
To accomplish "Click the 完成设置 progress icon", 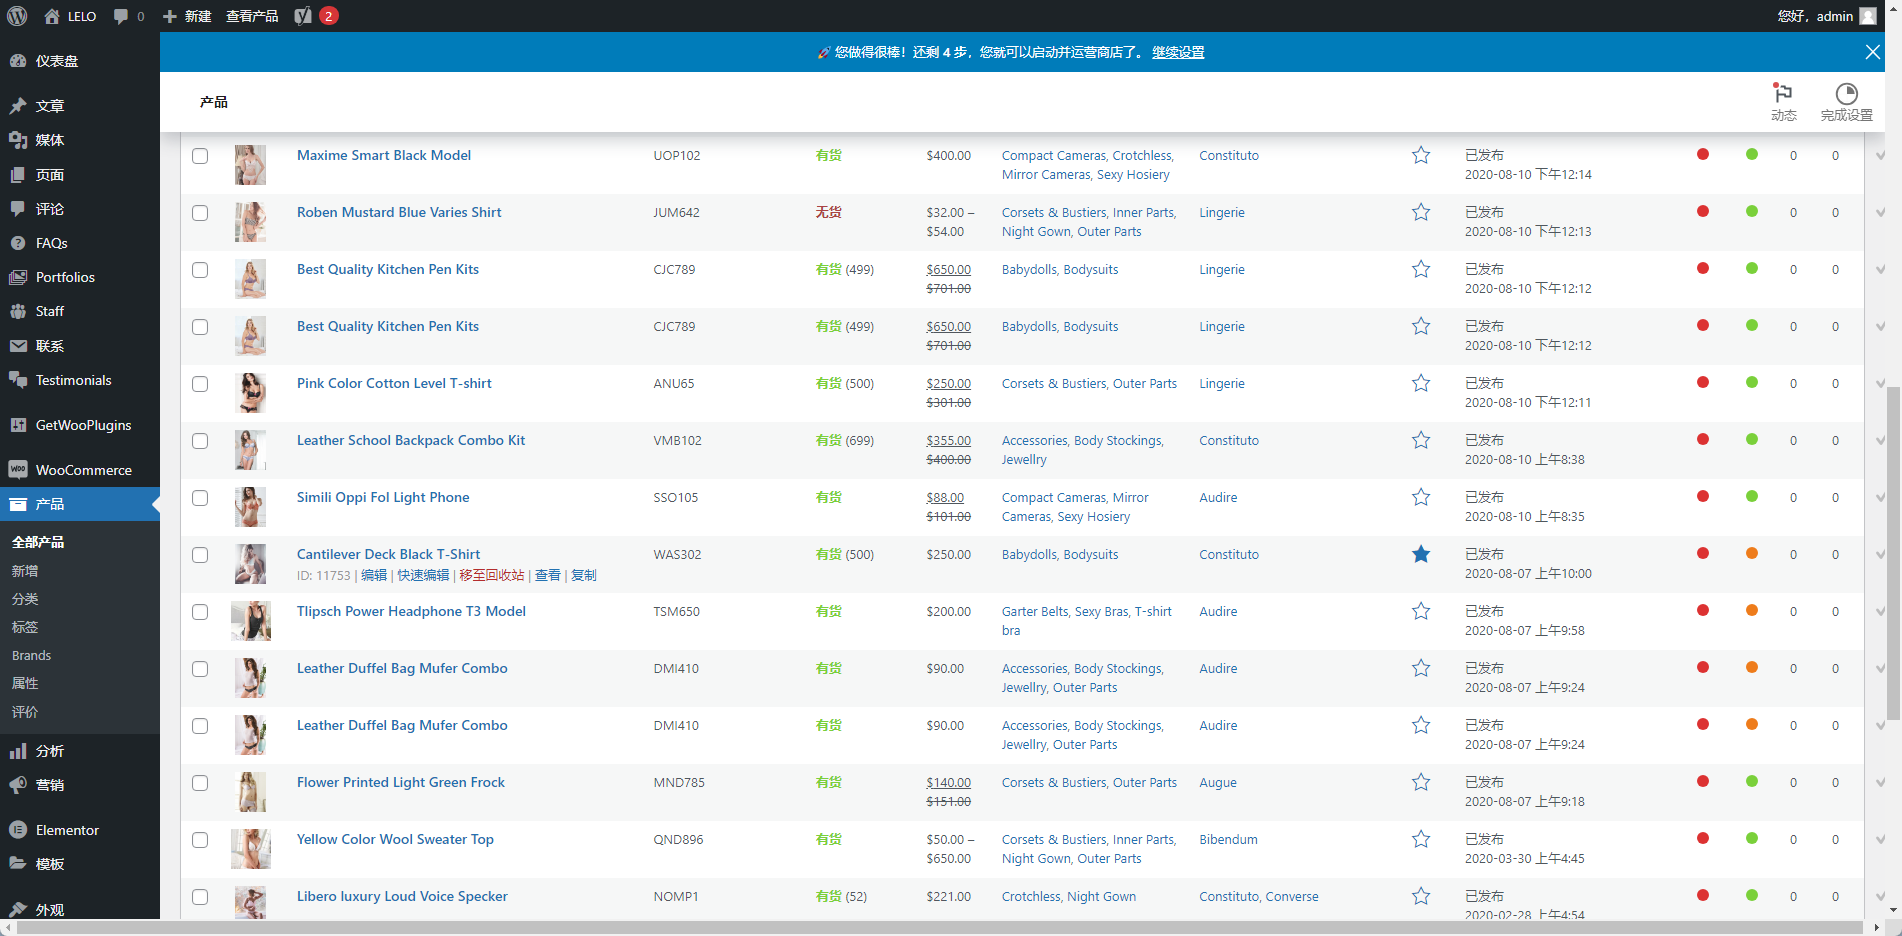I will click(1846, 102).
